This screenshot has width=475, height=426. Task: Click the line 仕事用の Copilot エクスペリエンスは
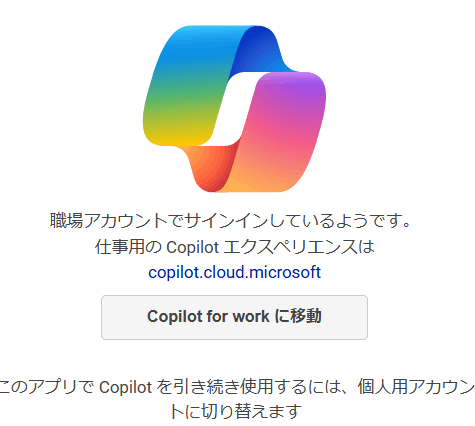(234, 247)
